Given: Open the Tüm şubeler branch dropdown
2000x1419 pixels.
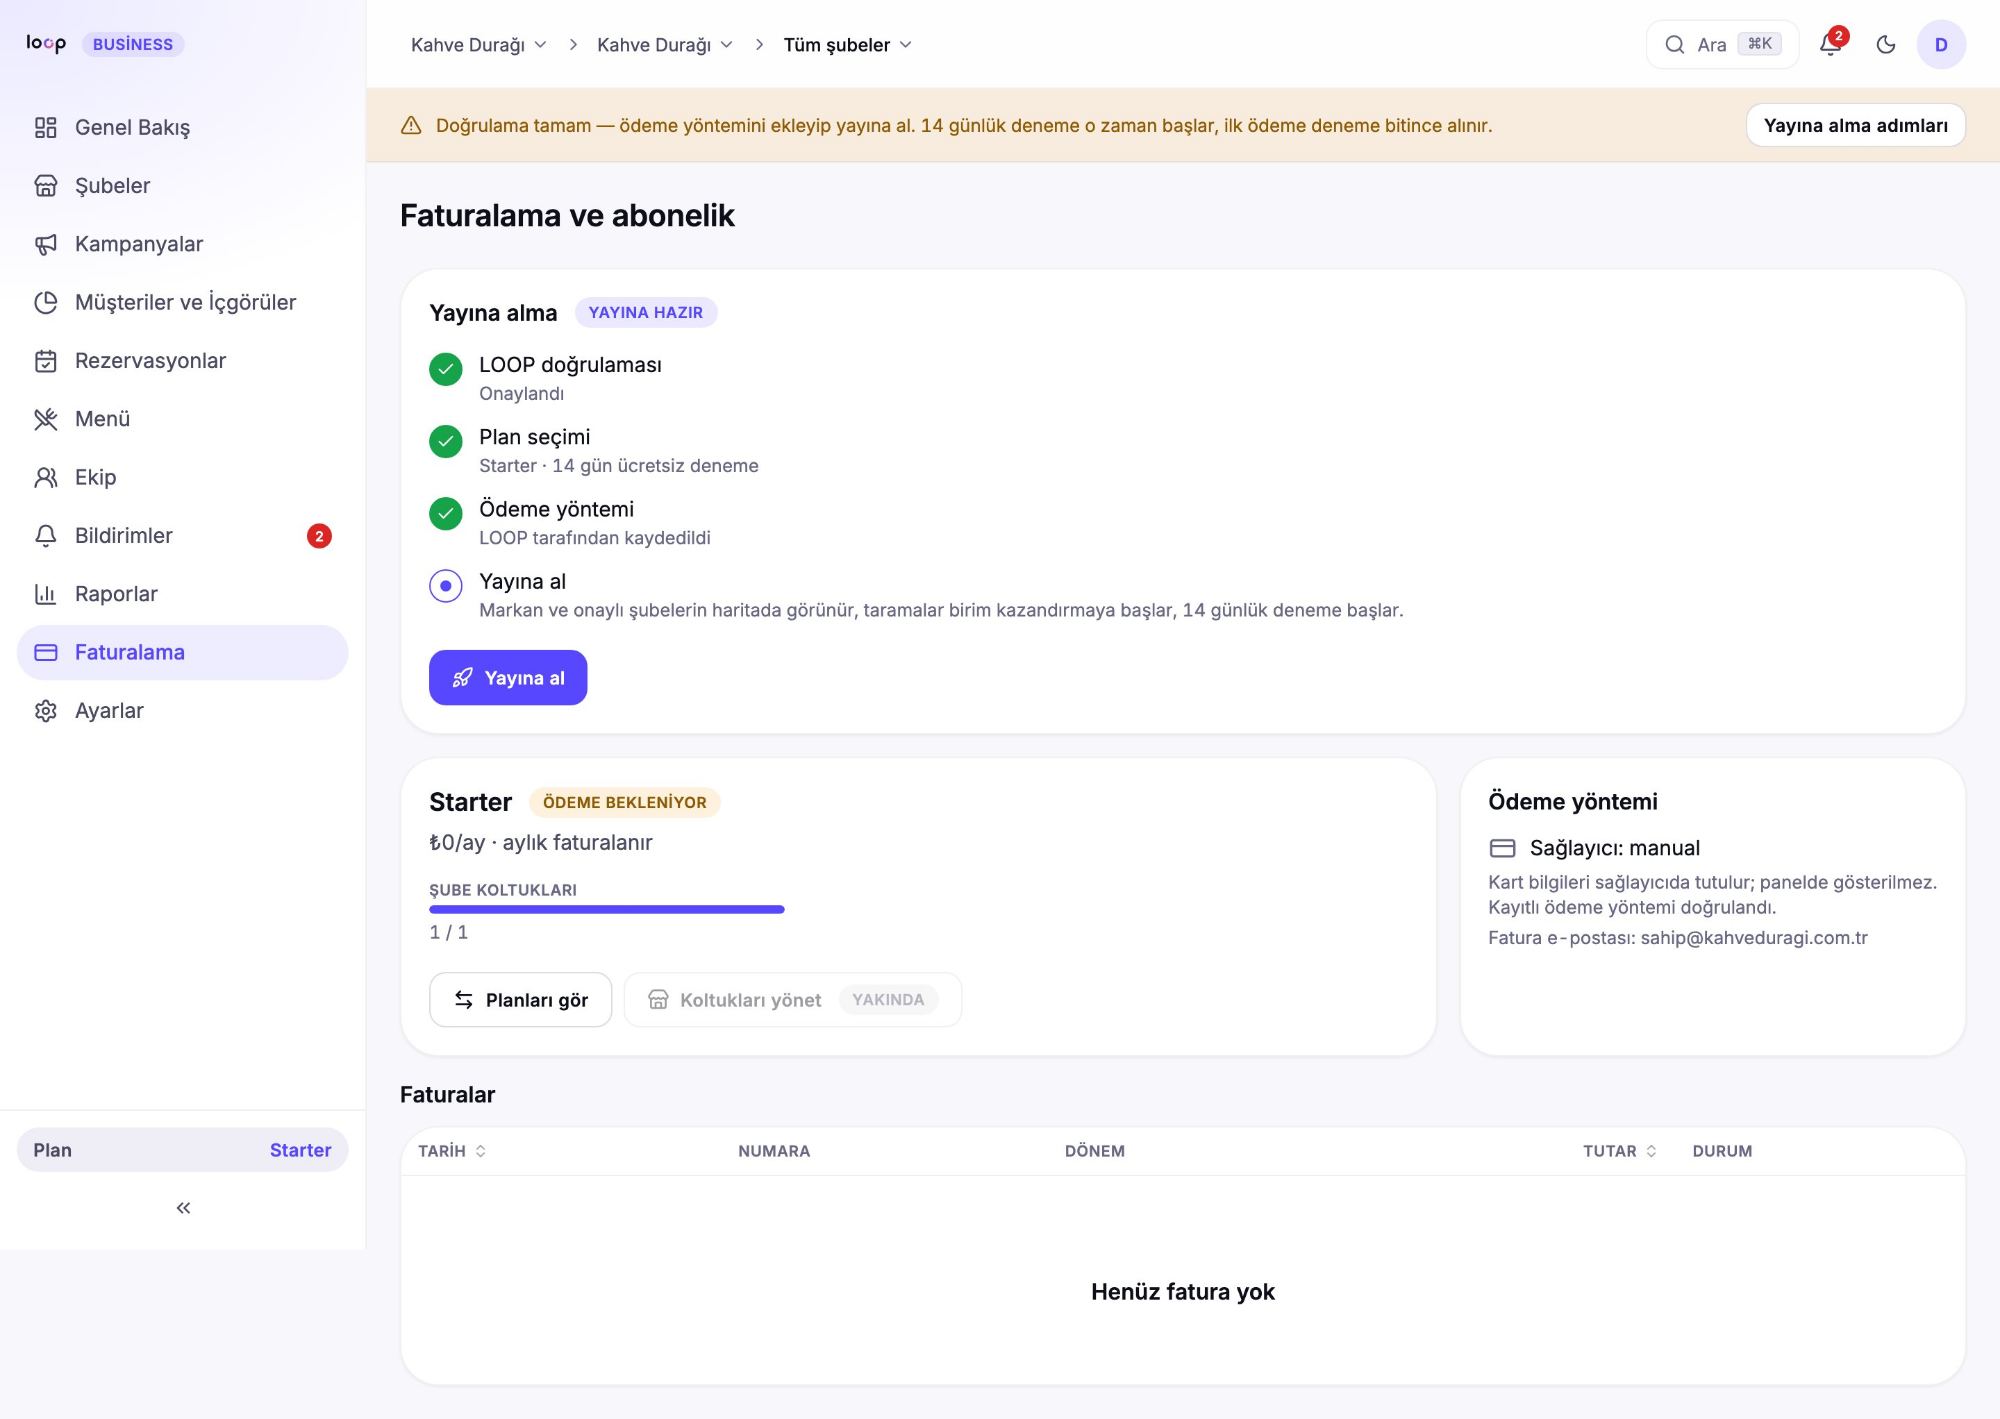Looking at the screenshot, I should coord(848,45).
